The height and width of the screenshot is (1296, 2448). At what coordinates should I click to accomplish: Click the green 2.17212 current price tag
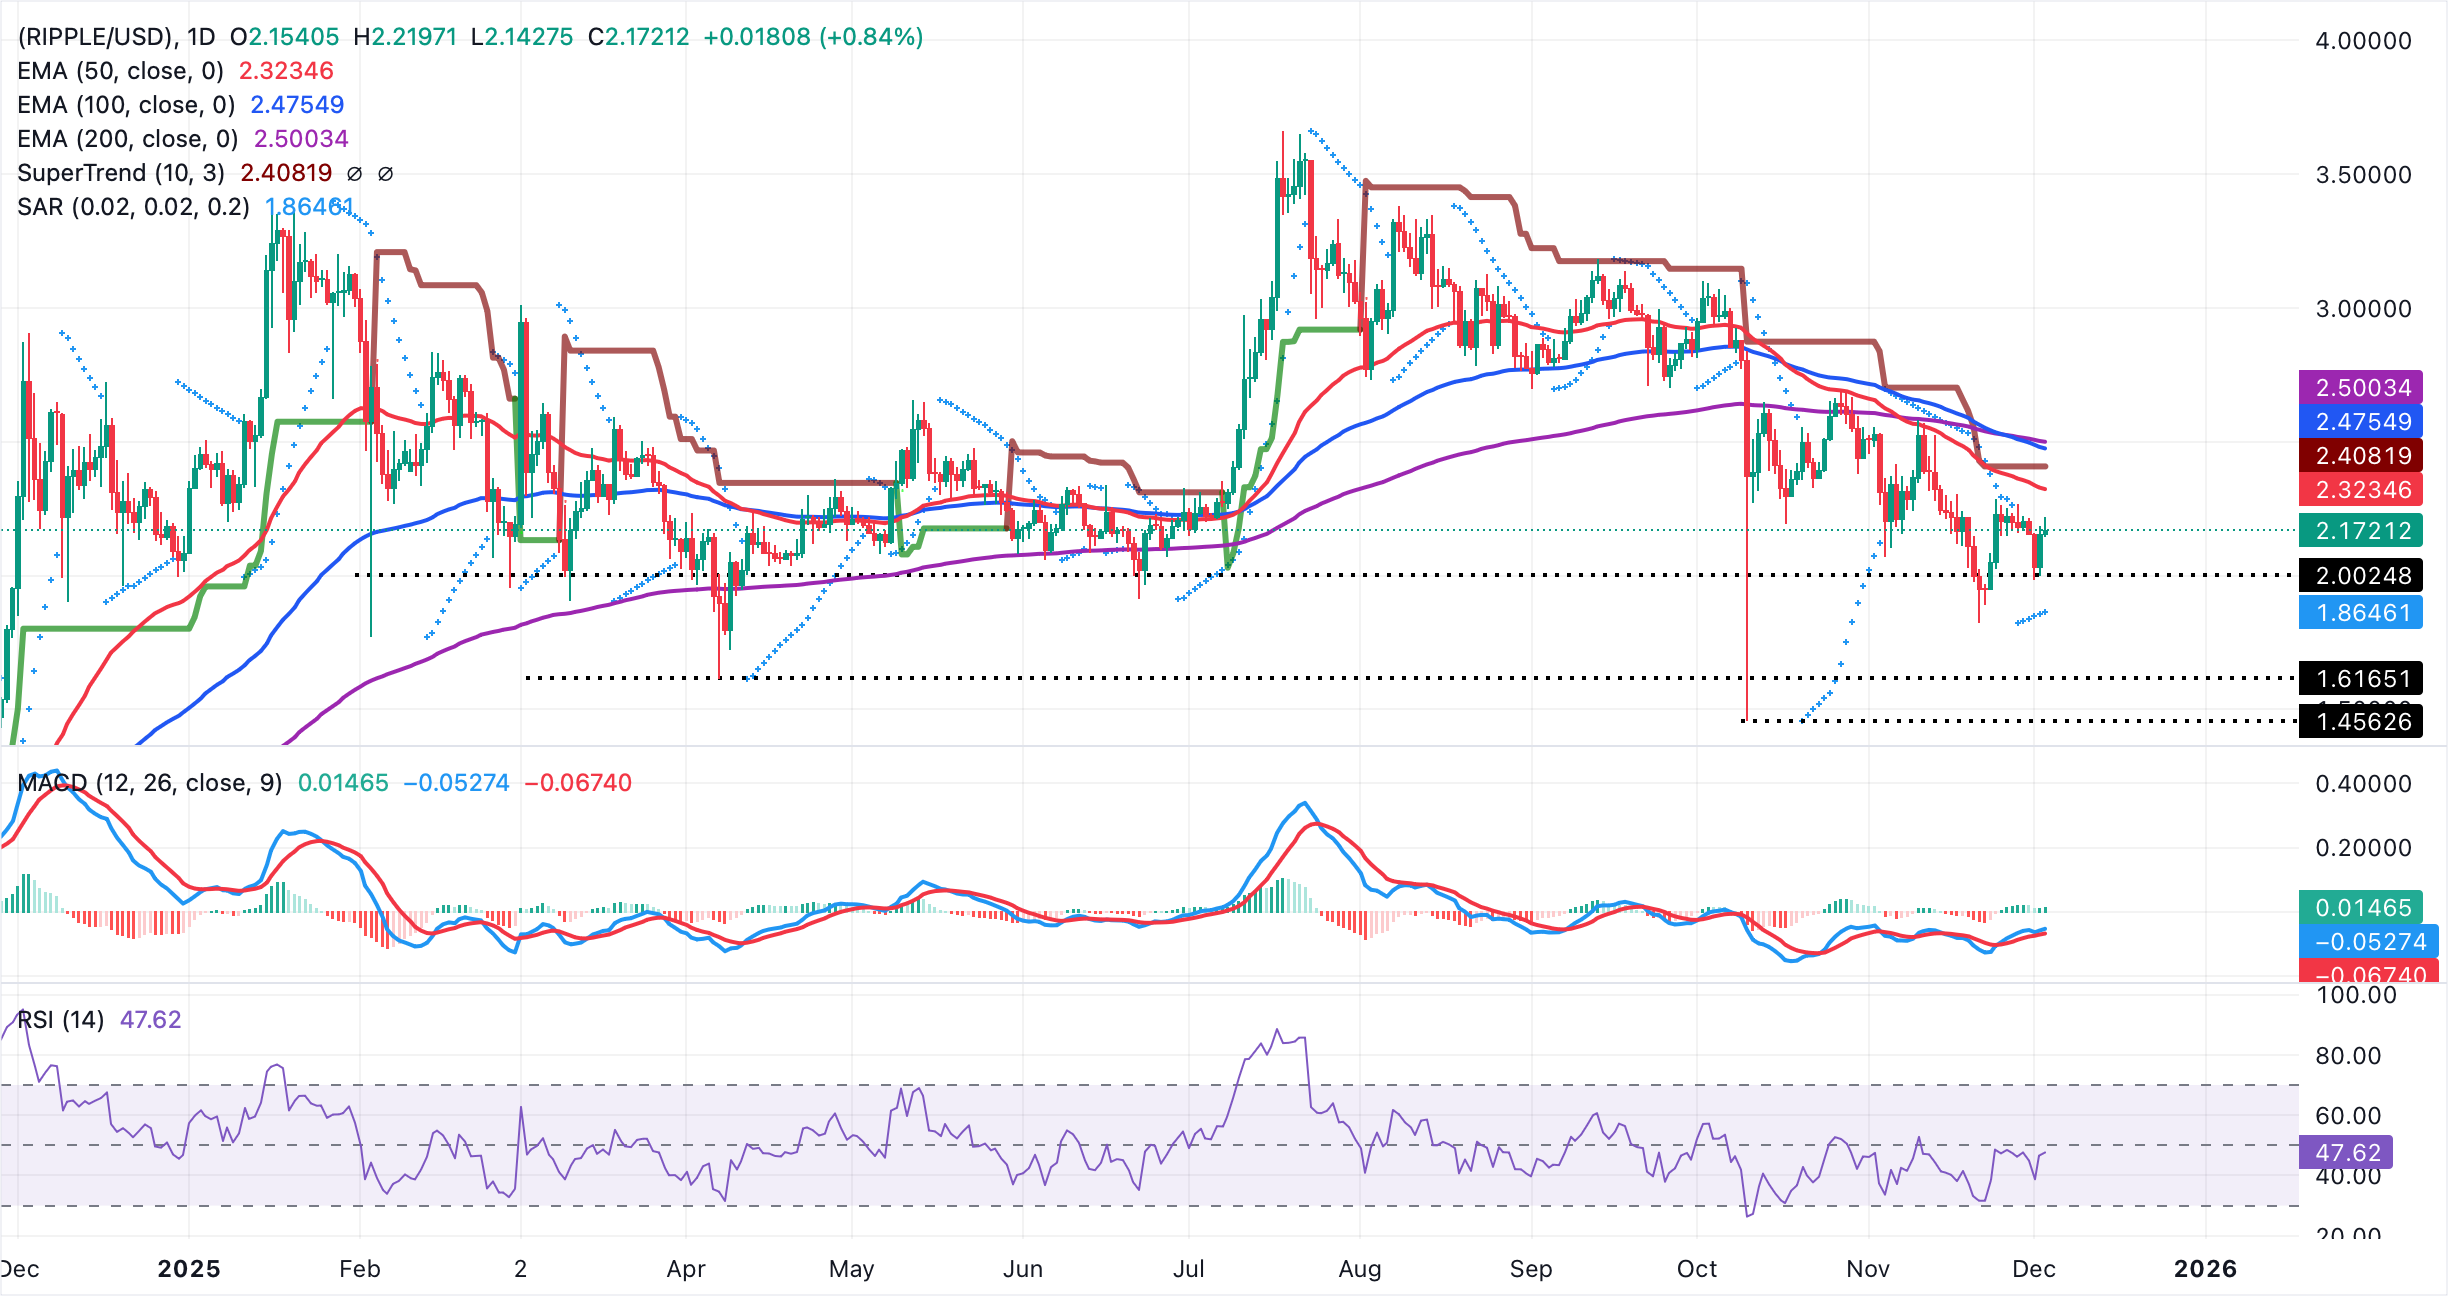[x=2360, y=531]
